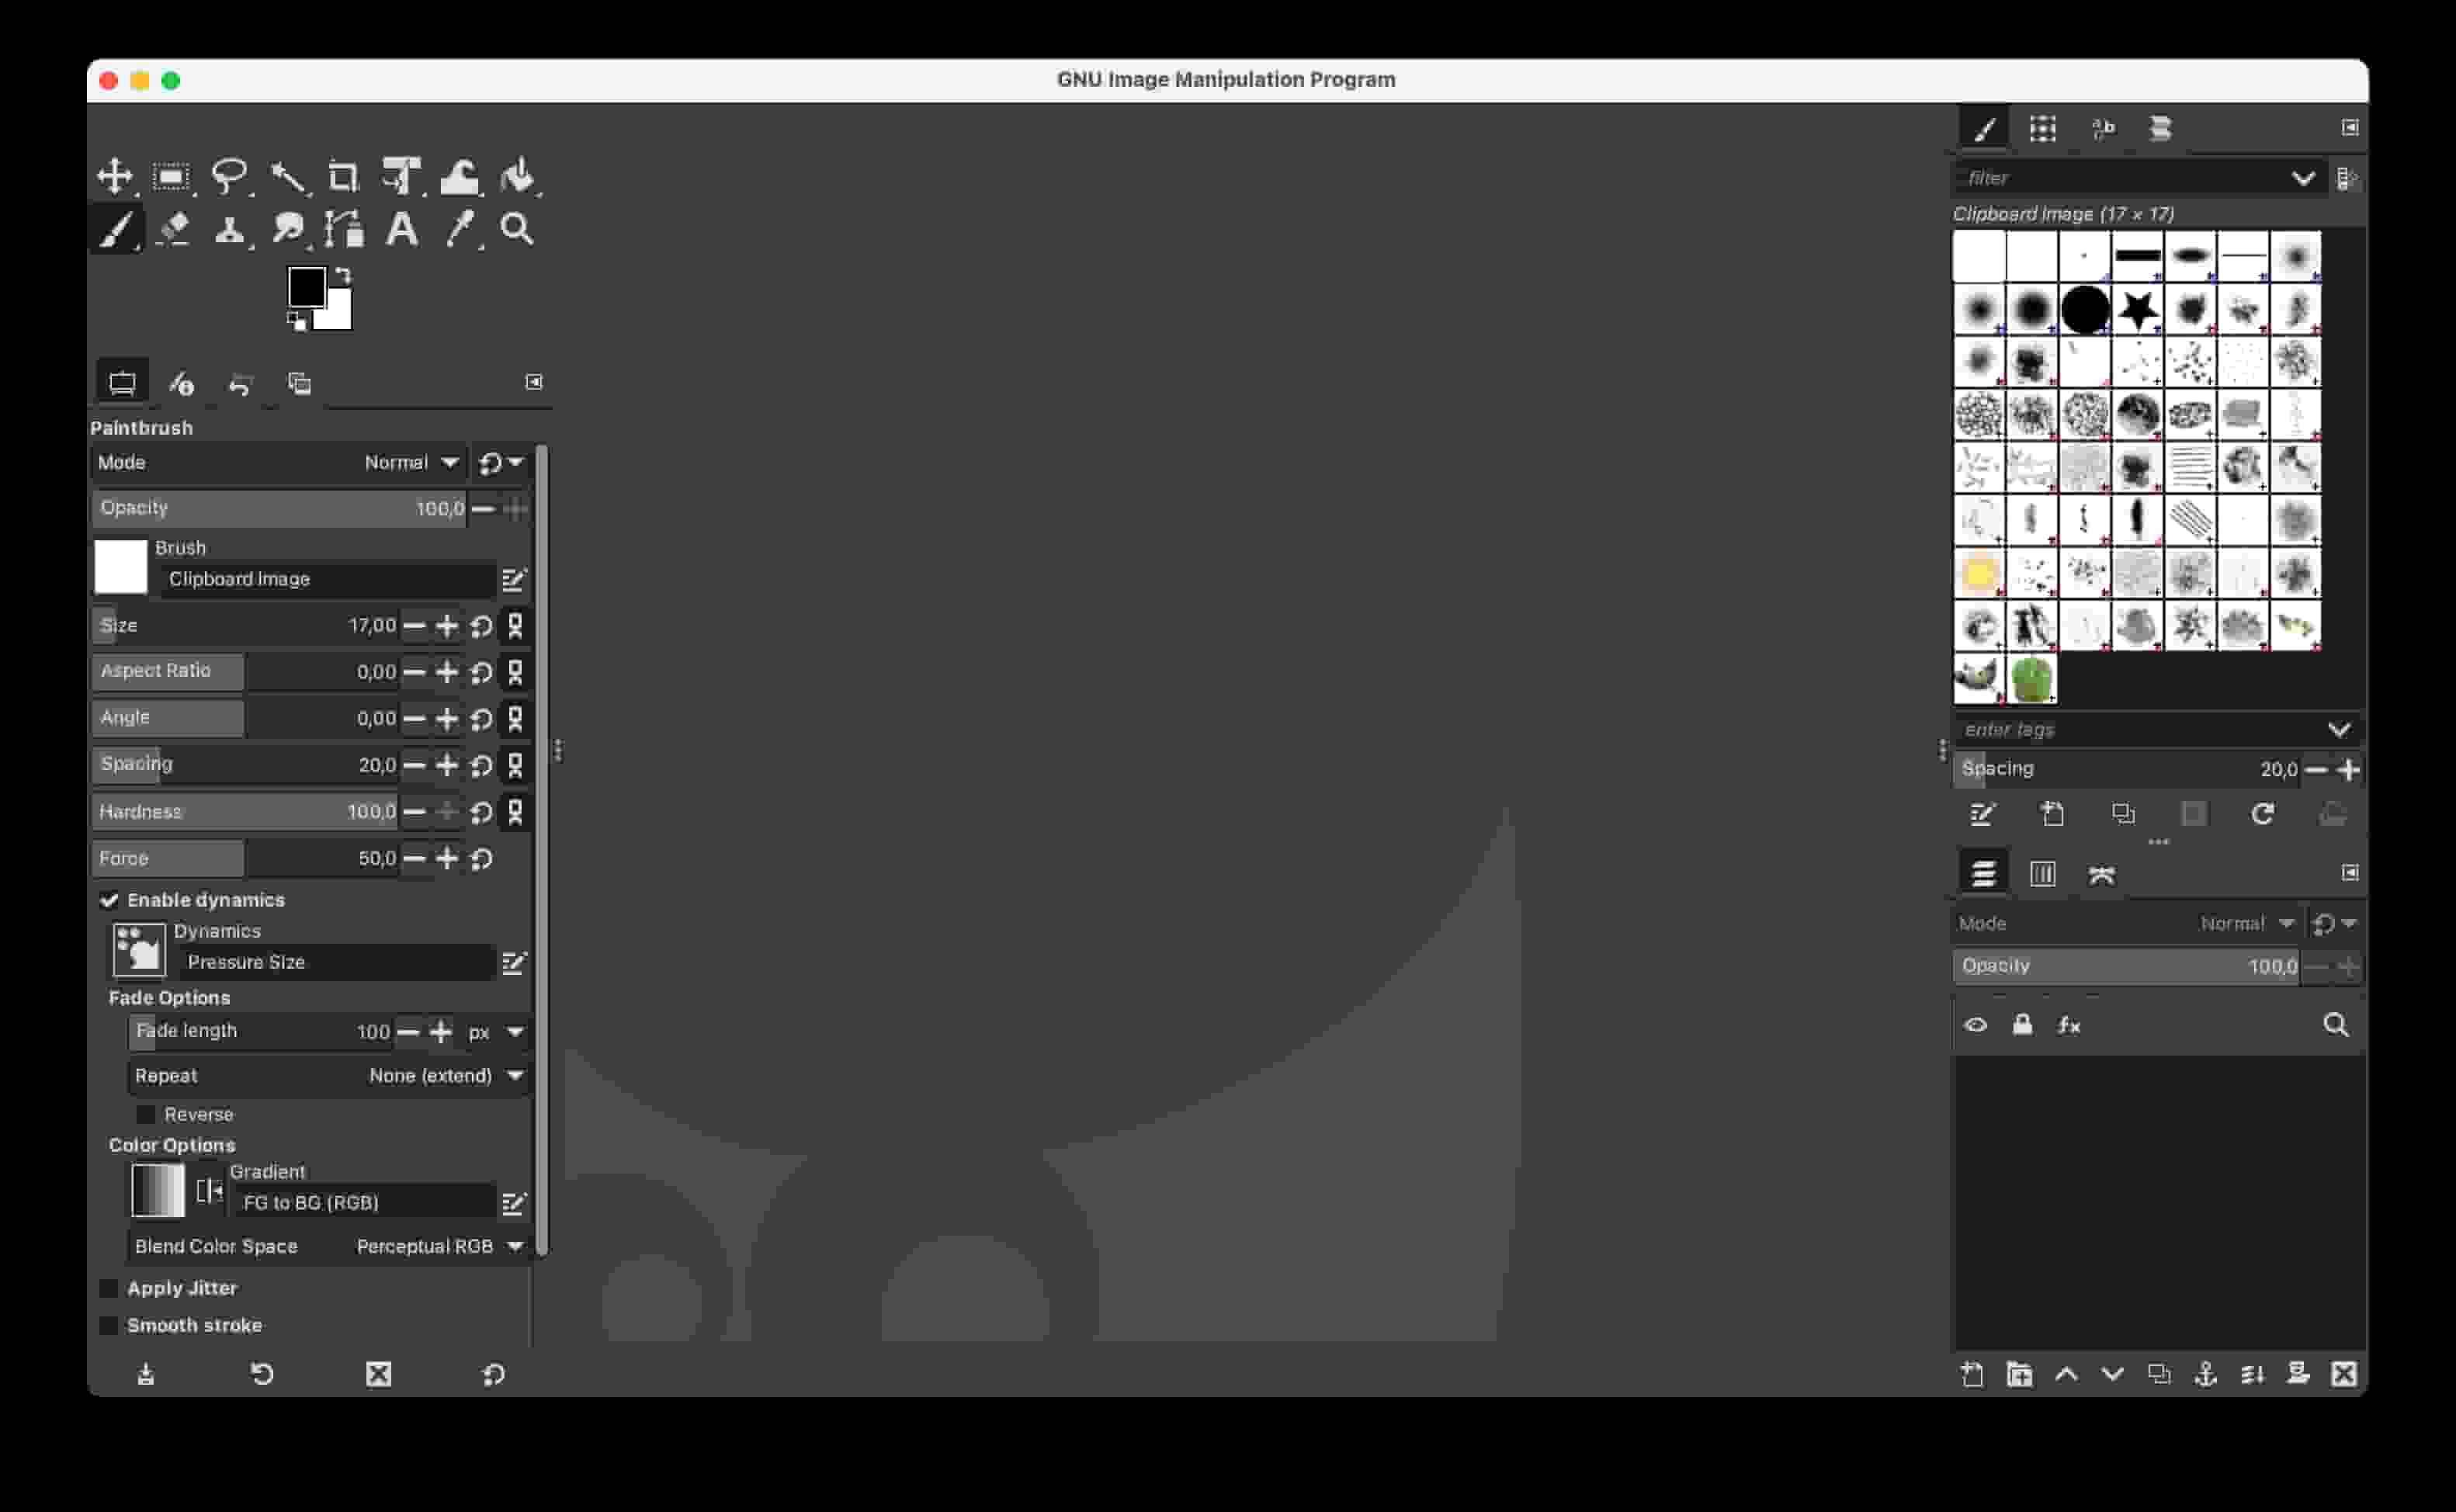Enable the Reverse fade option

click(x=147, y=1113)
